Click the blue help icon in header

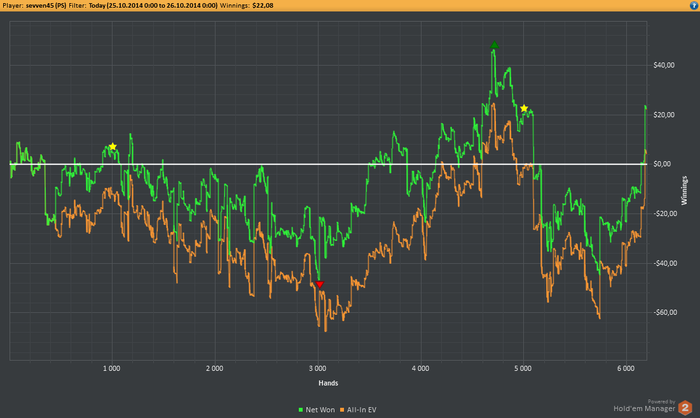[694, 5]
